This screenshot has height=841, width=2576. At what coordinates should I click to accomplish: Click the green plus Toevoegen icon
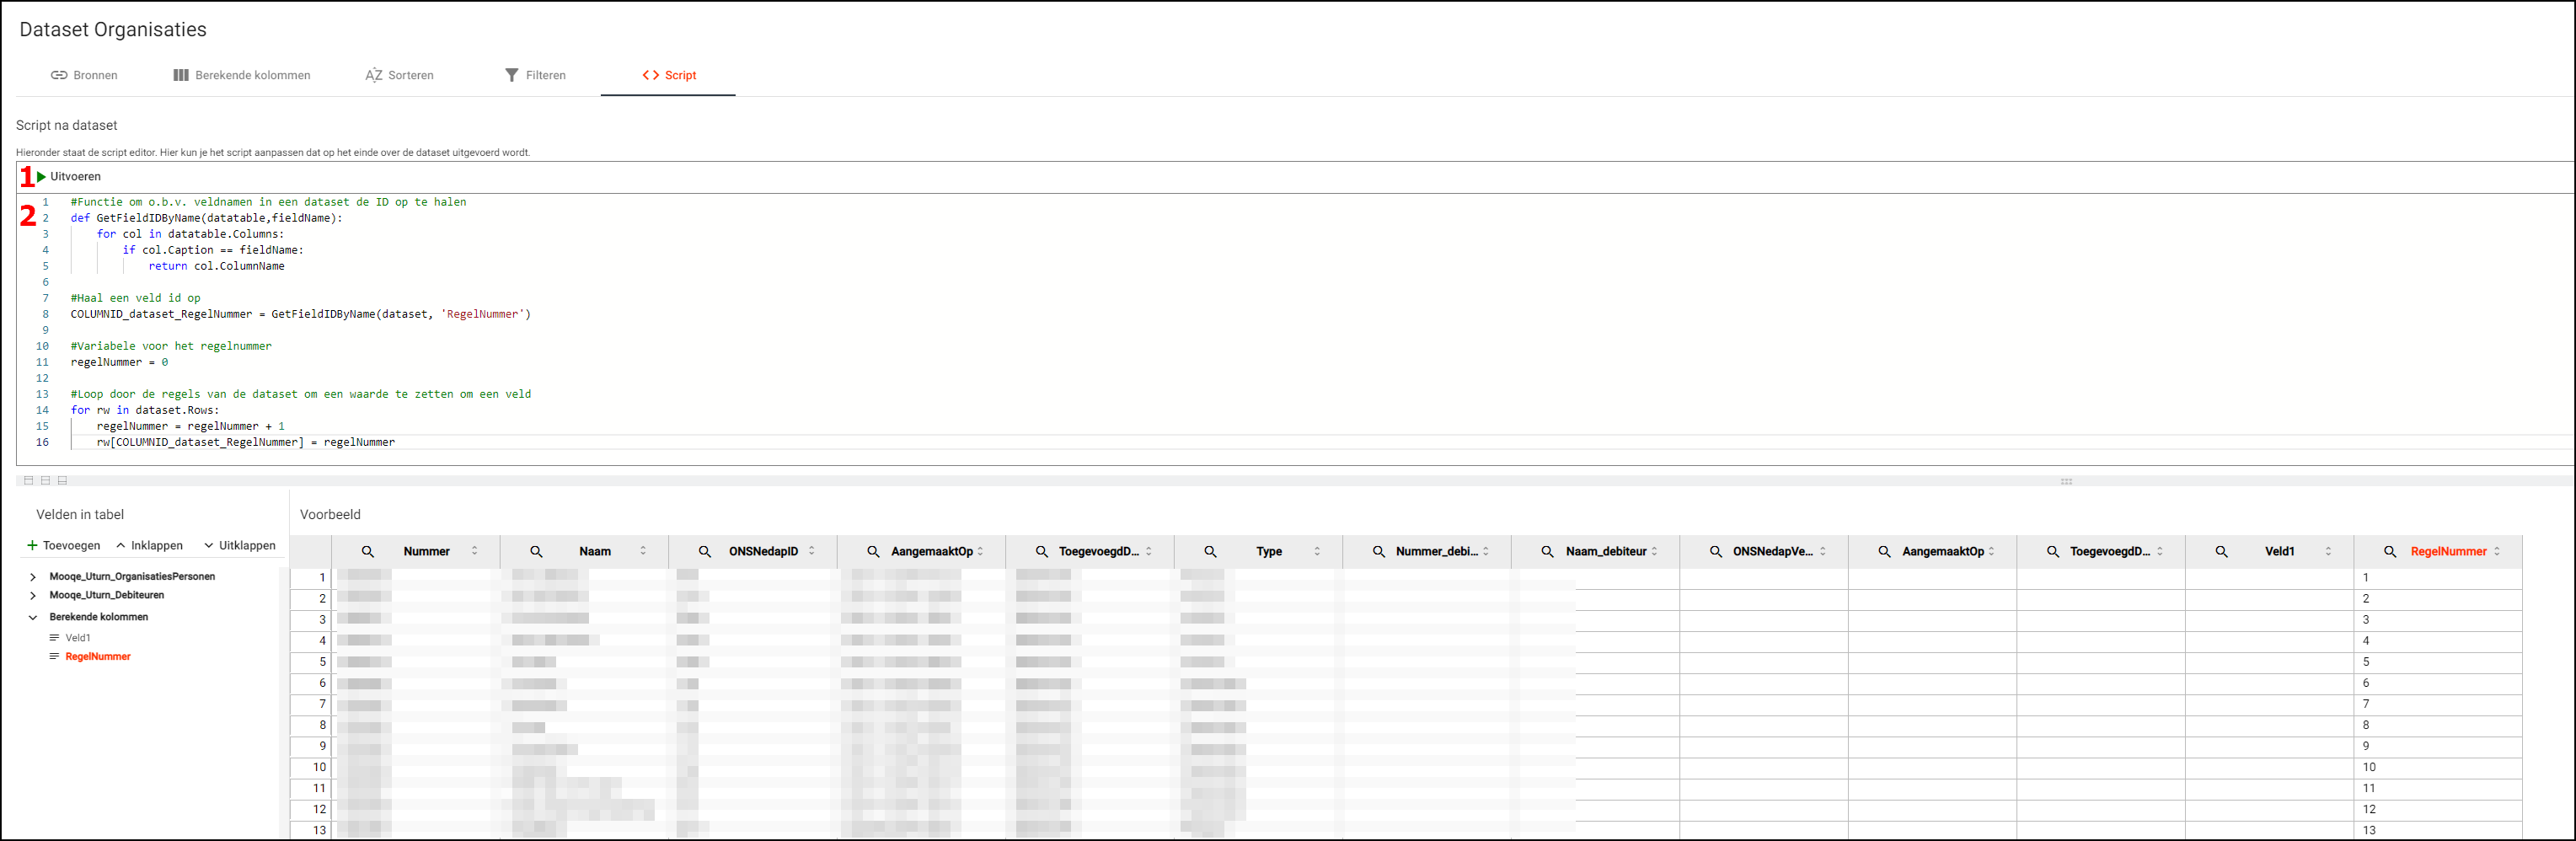coord(32,546)
